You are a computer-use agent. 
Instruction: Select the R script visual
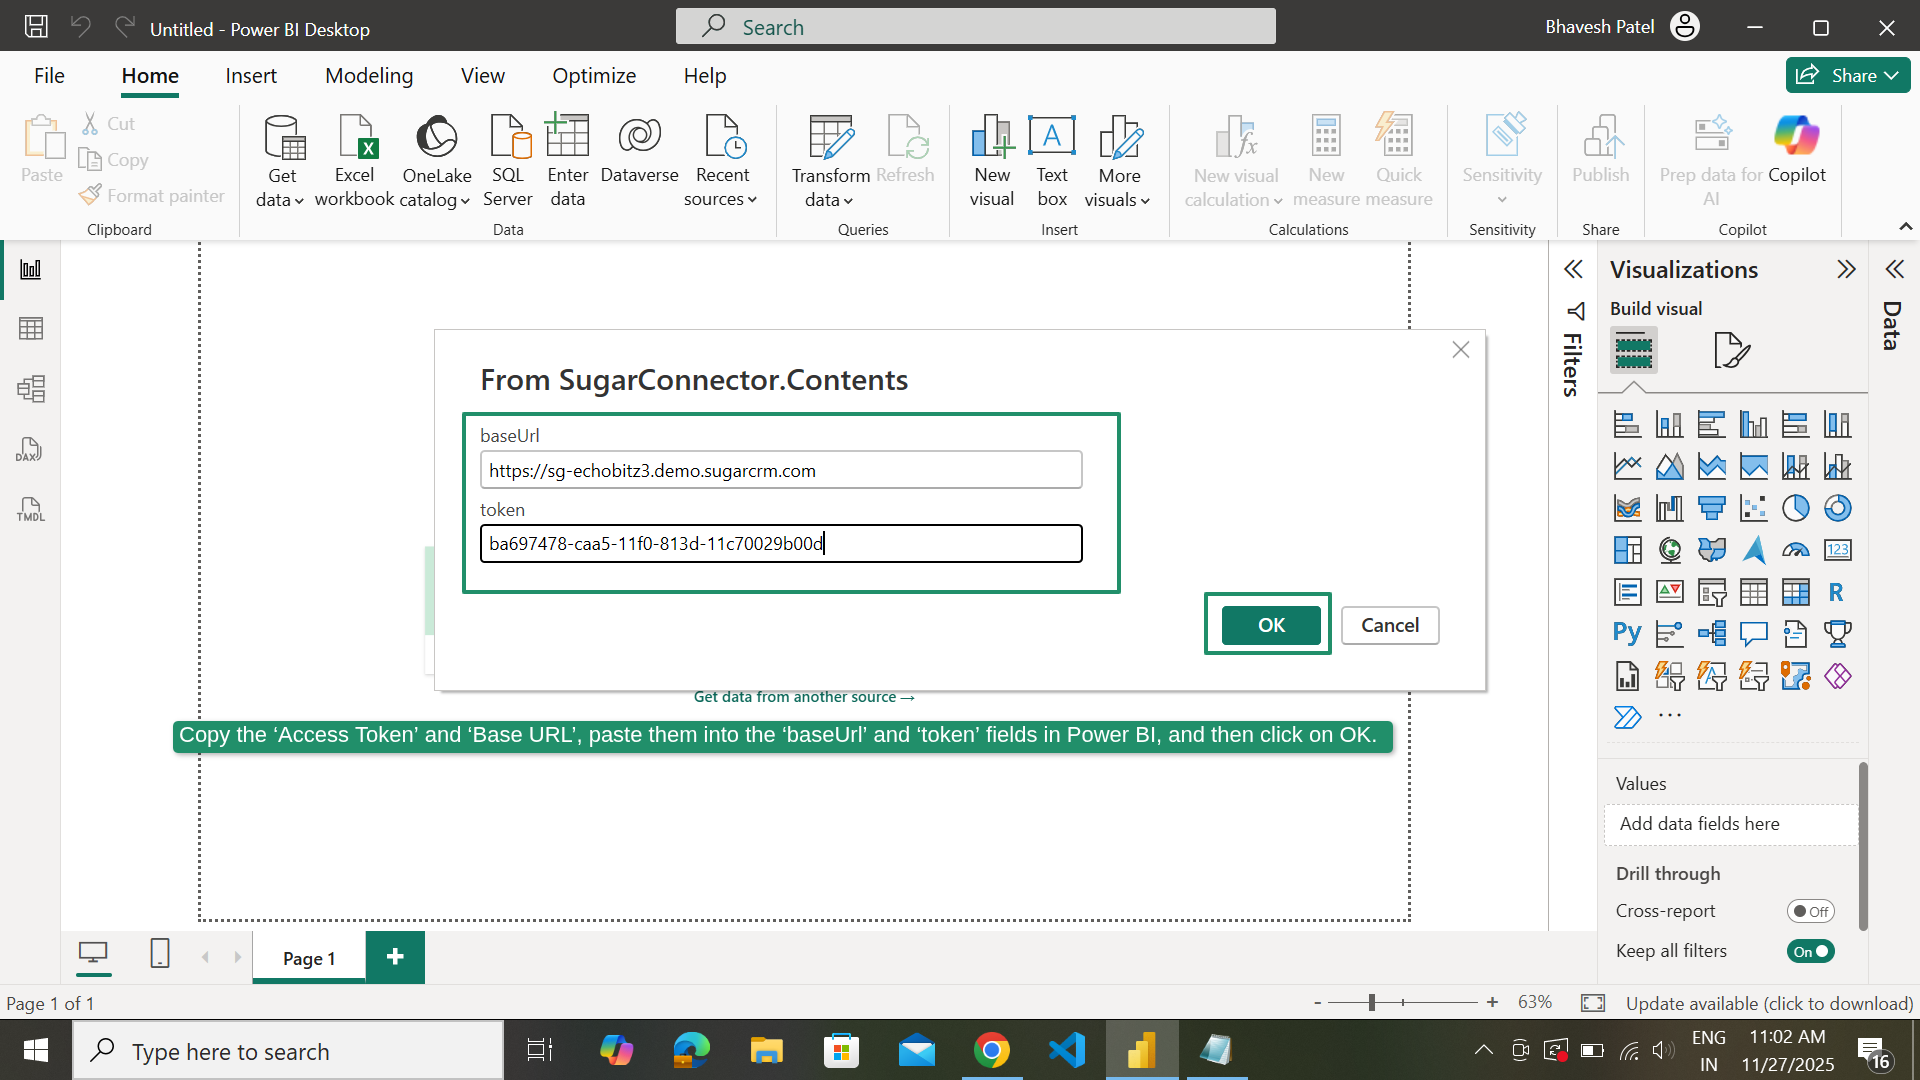tap(1837, 592)
